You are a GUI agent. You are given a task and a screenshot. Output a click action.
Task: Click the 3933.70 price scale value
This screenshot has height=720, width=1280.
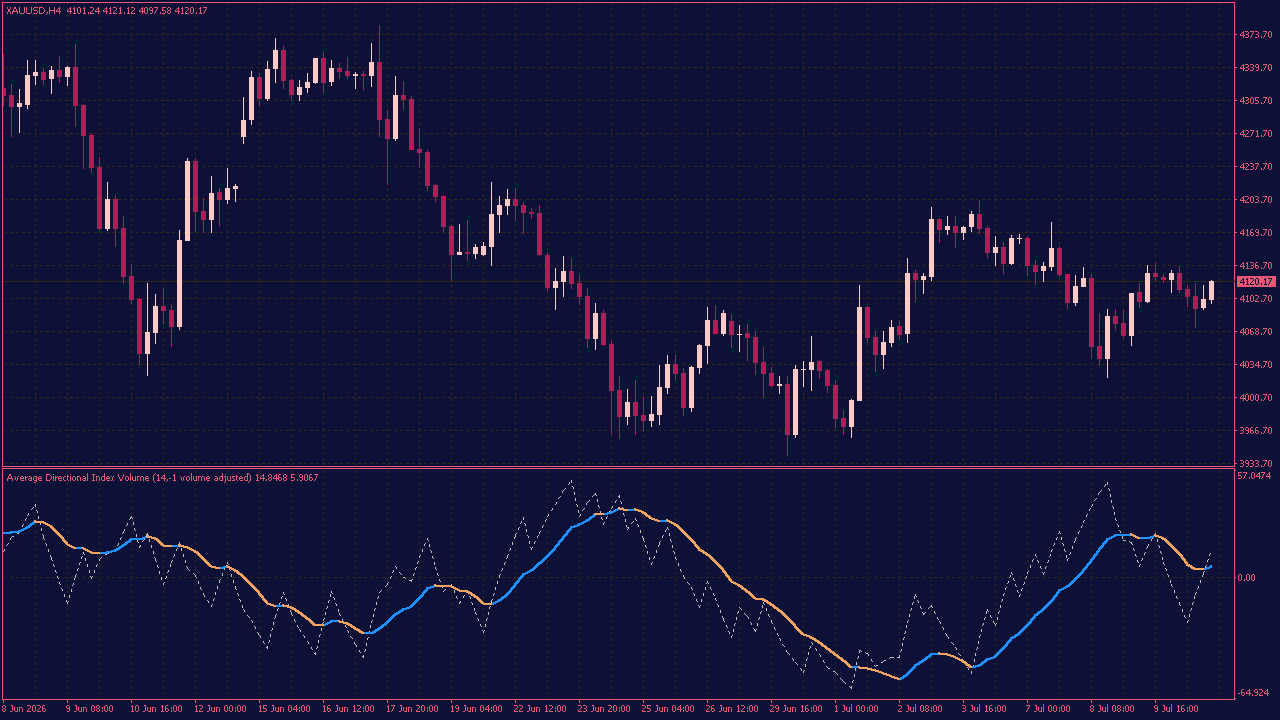1254,464
